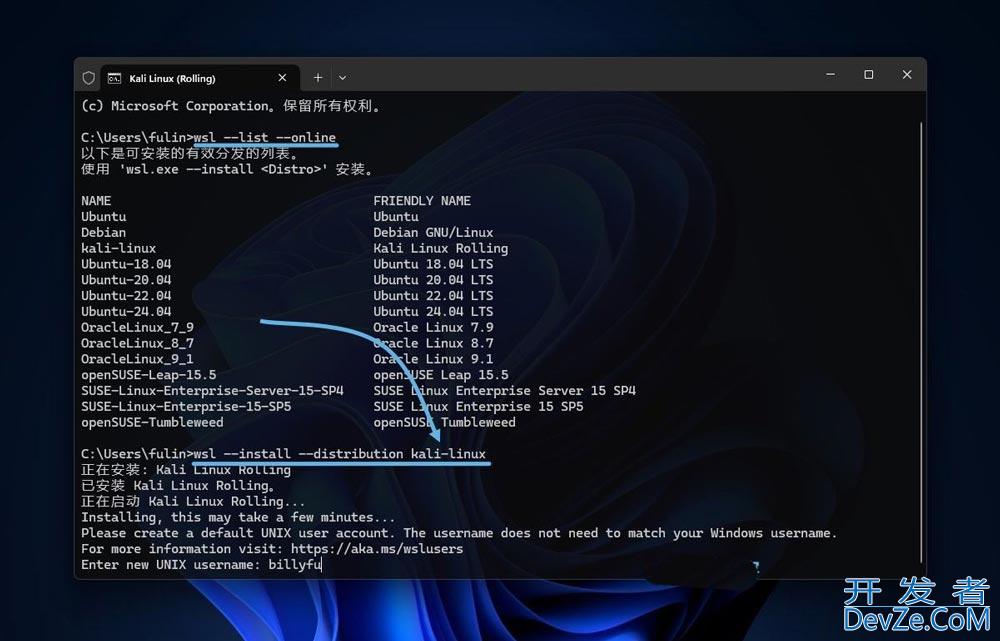Click 'OracleLinux_8_7' in the NAME column

pos(137,343)
